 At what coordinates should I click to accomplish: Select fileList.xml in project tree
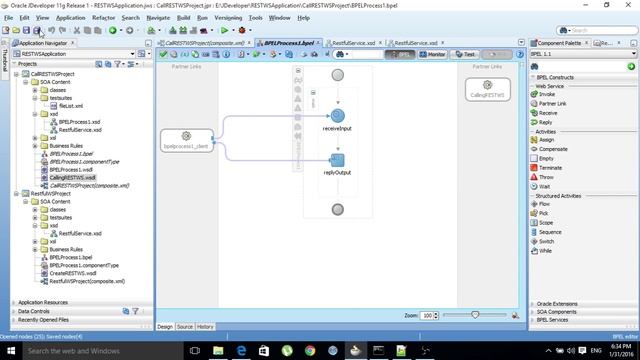coord(71,106)
